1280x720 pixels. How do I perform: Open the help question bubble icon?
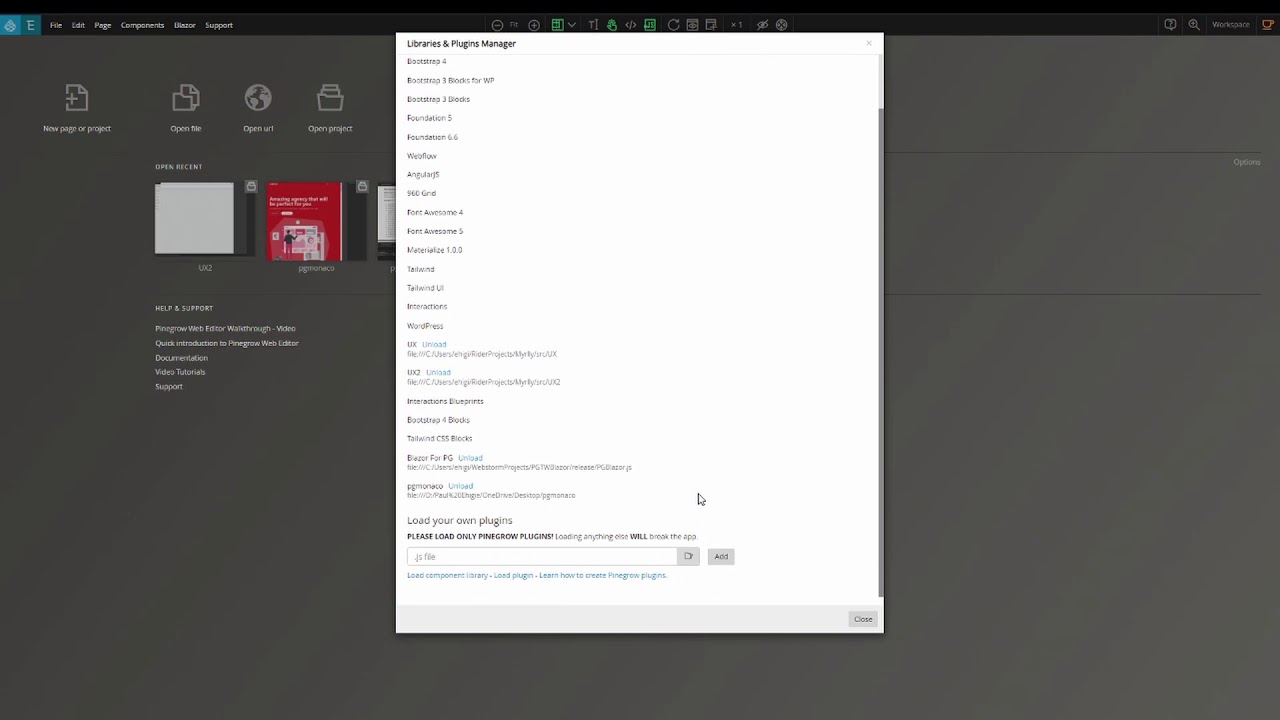point(1170,25)
